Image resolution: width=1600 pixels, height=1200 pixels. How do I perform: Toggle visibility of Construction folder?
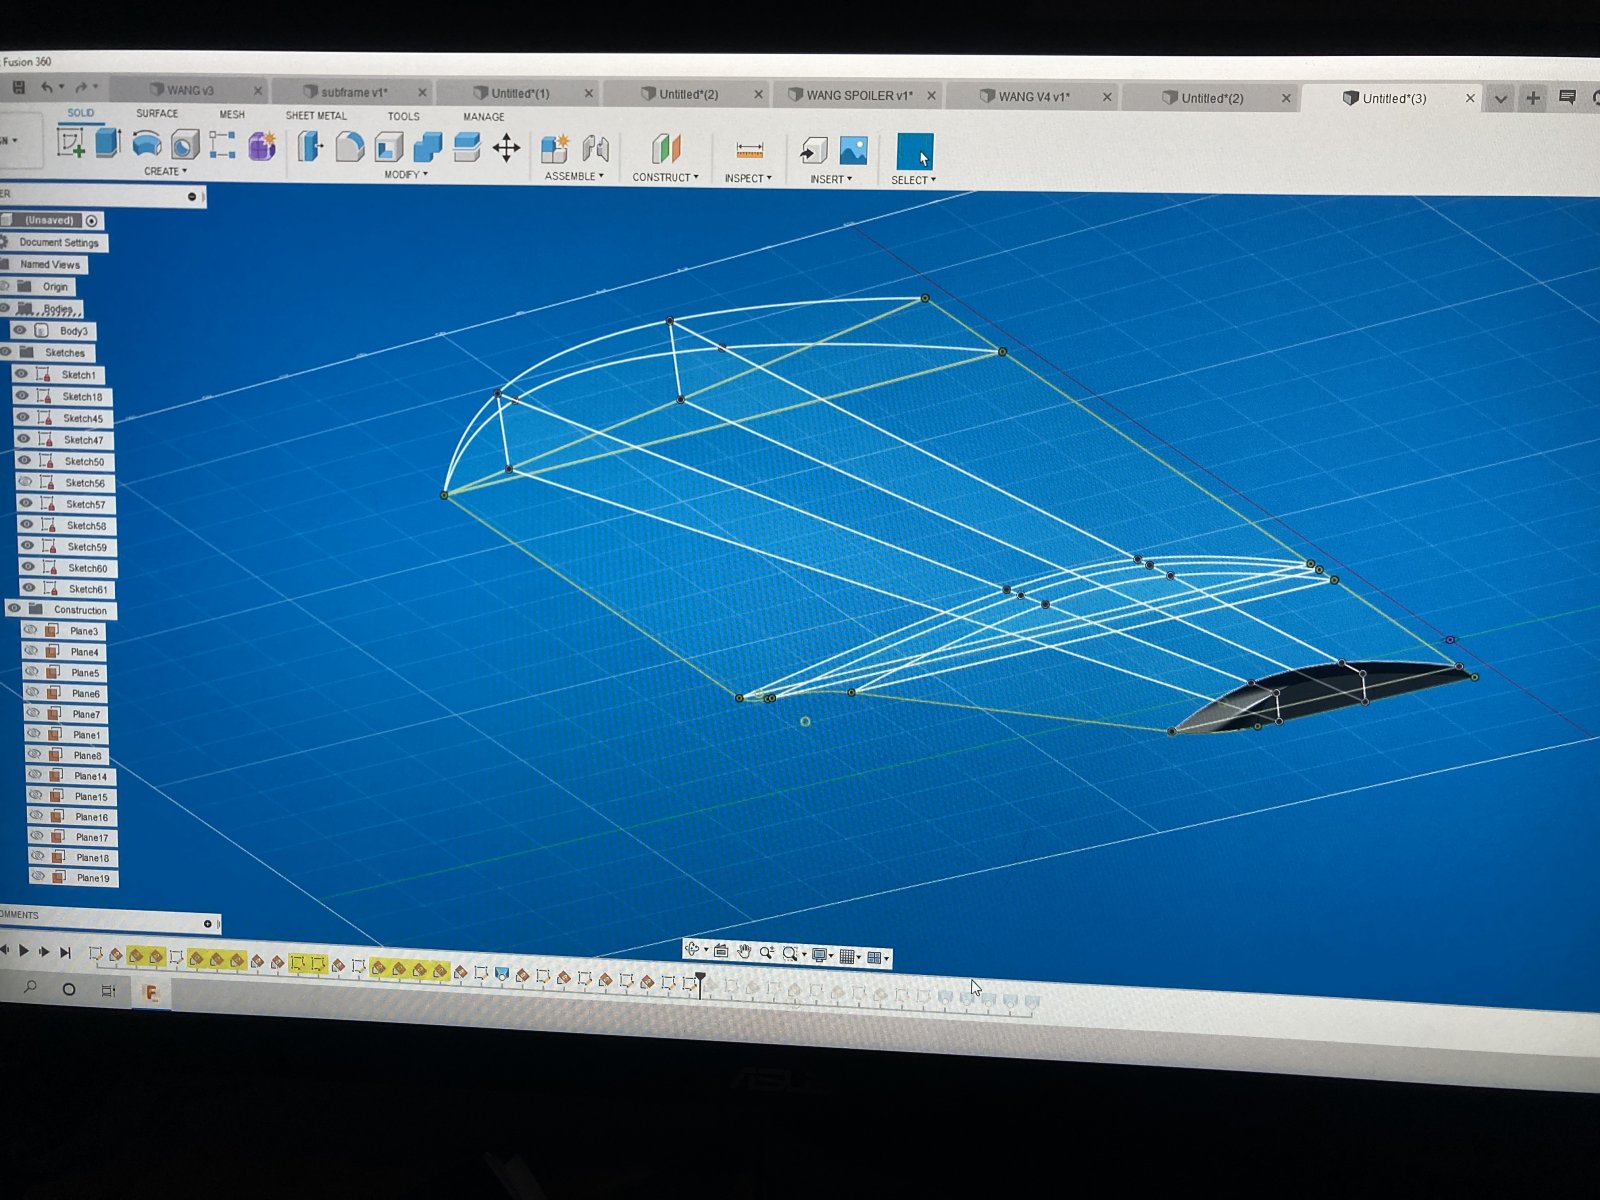click(x=14, y=608)
